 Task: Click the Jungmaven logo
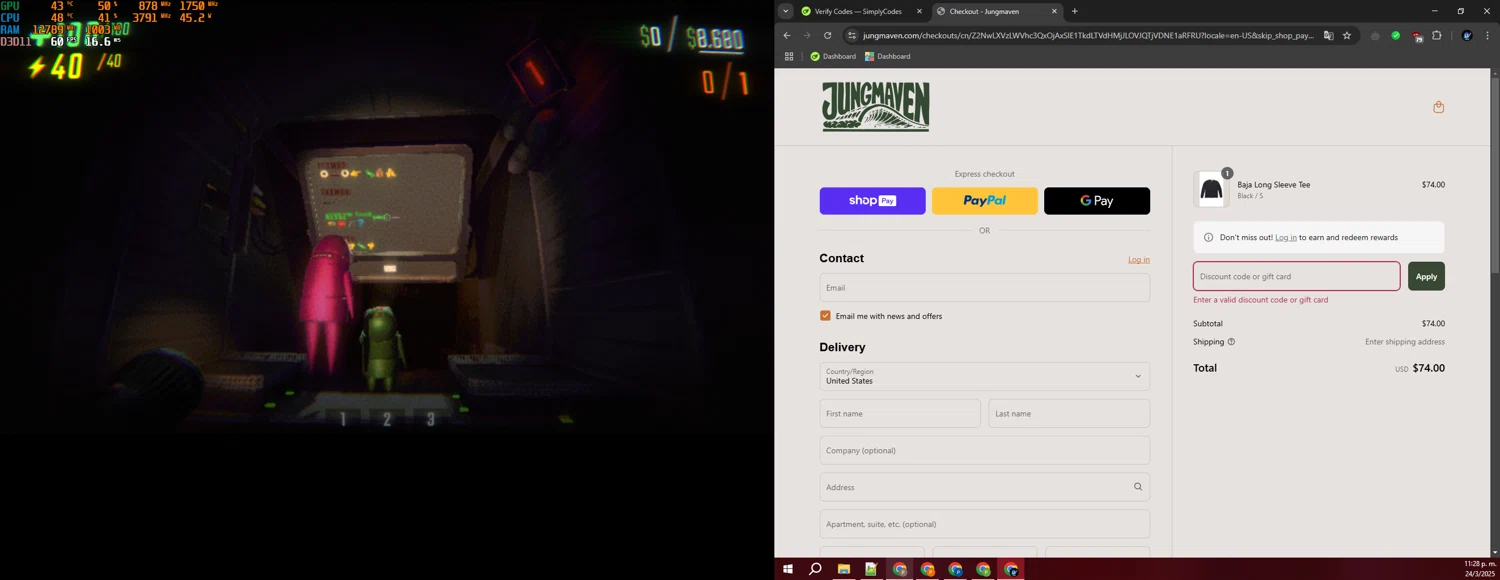click(x=876, y=107)
